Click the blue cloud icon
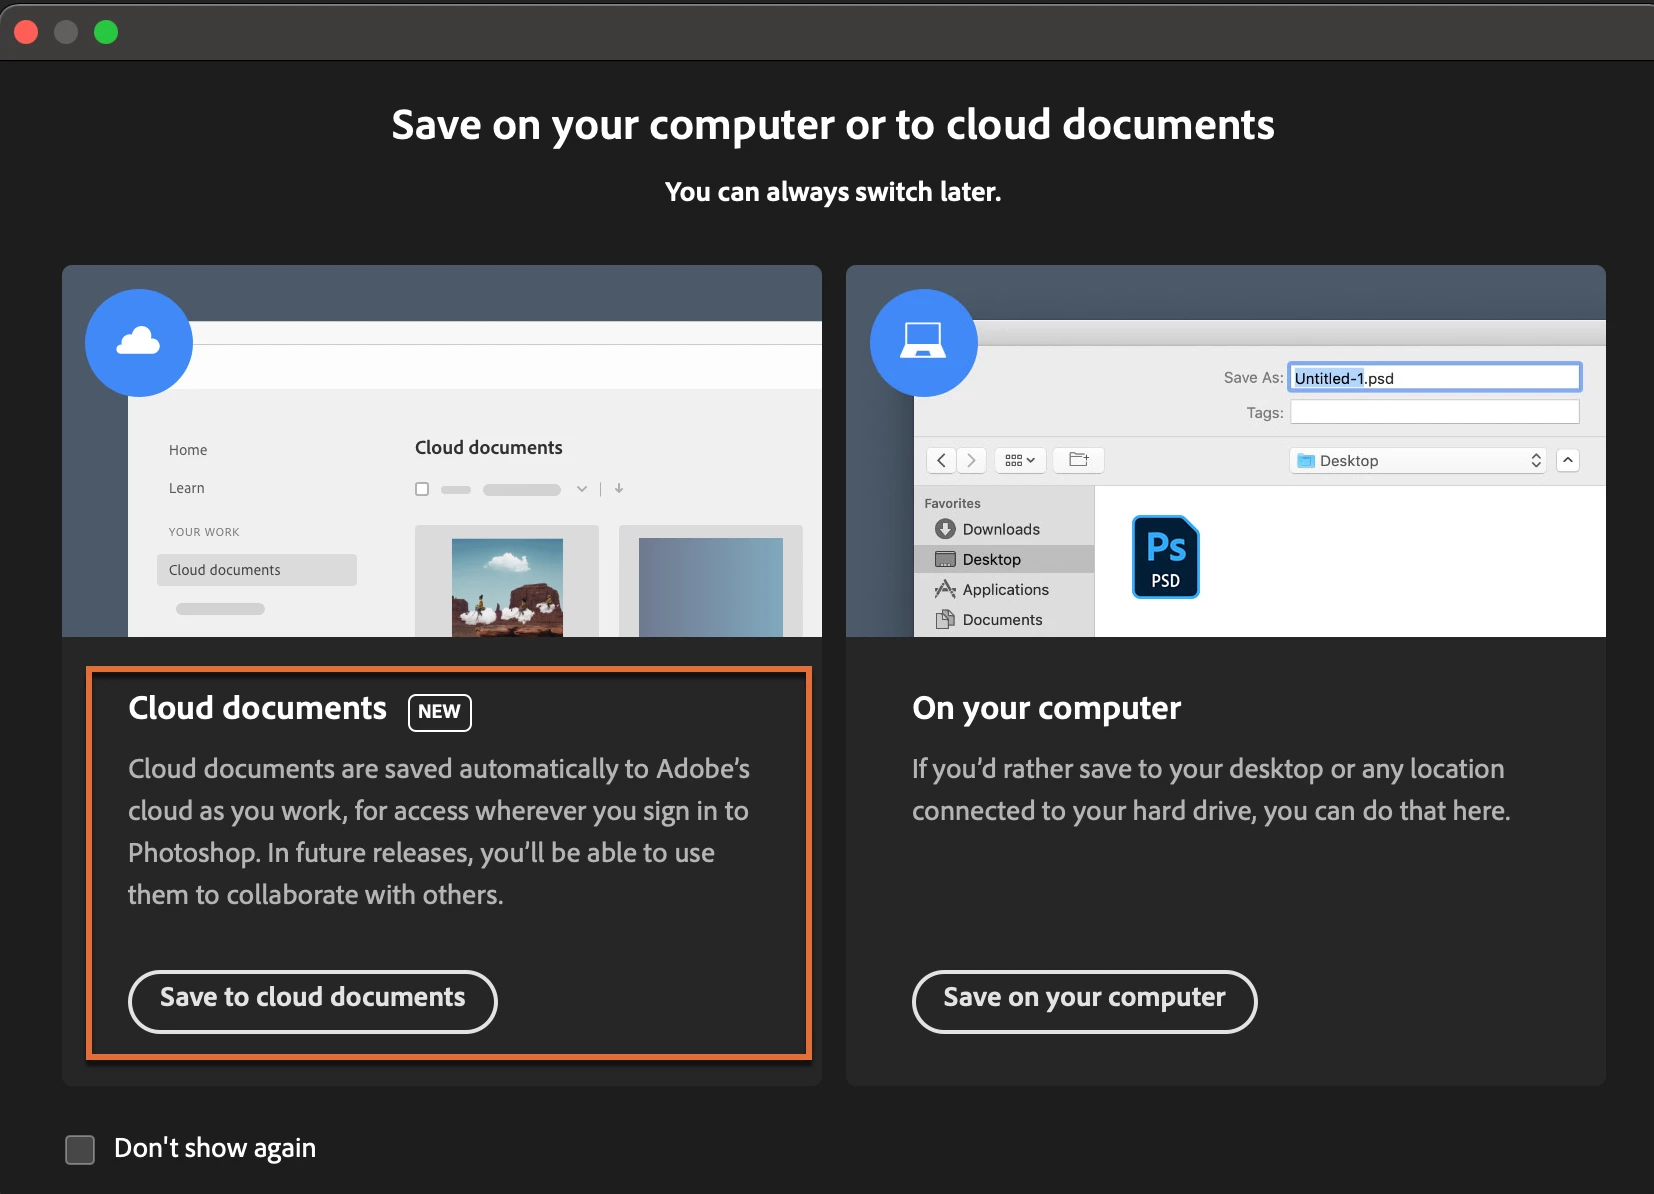 139,343
